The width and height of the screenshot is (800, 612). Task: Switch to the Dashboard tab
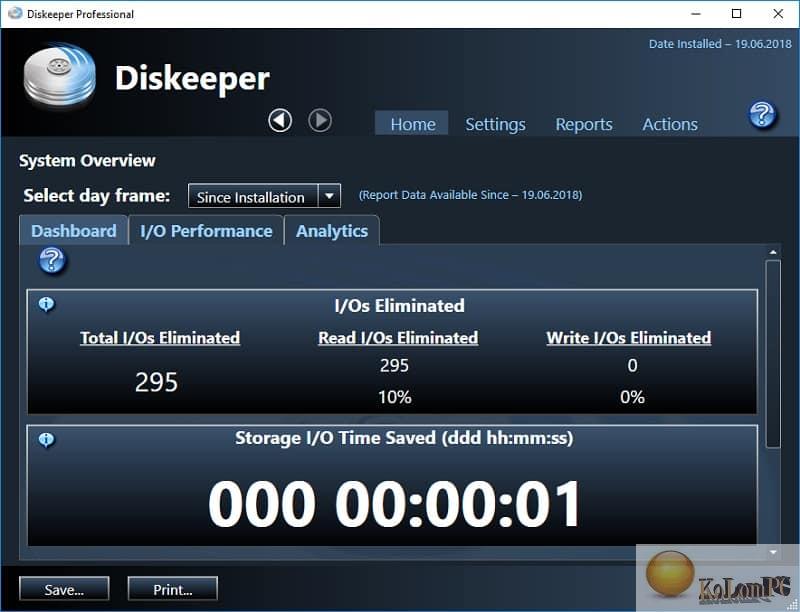[74, 231]
